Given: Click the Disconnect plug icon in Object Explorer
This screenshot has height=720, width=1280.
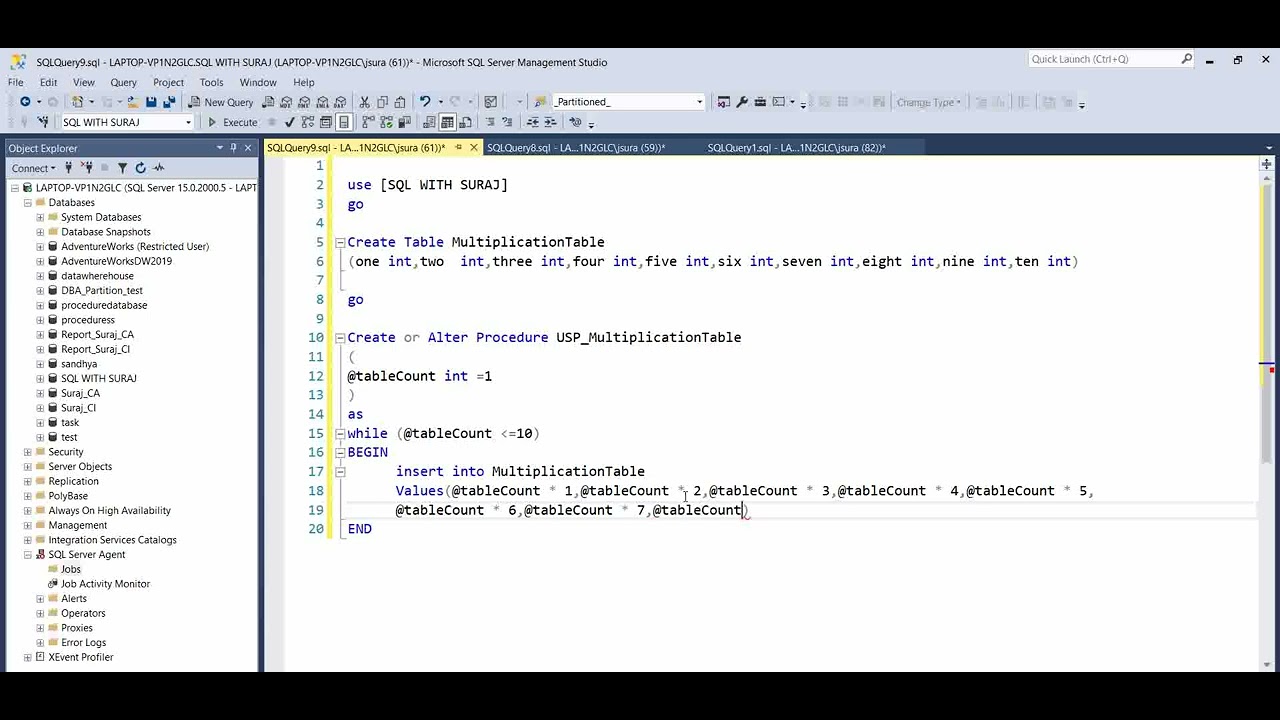Looking at the screenshot, I should (x=87, y=168).
